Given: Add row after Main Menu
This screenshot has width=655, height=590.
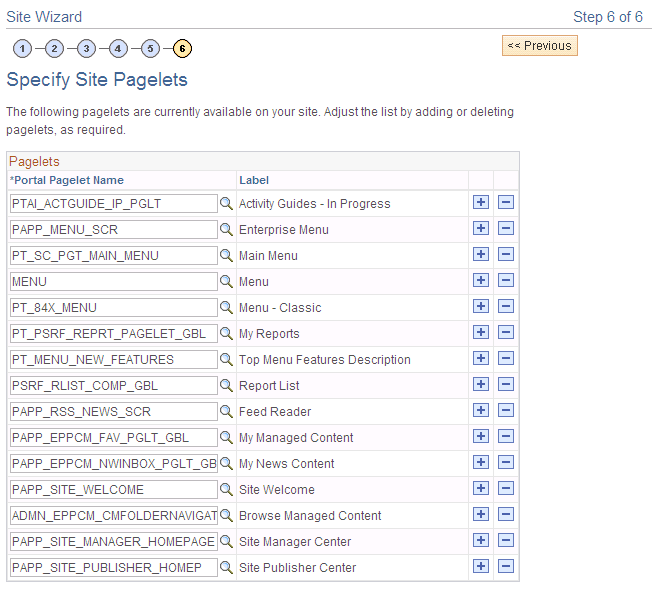Looking at the screenshot, I should (481, 254).
